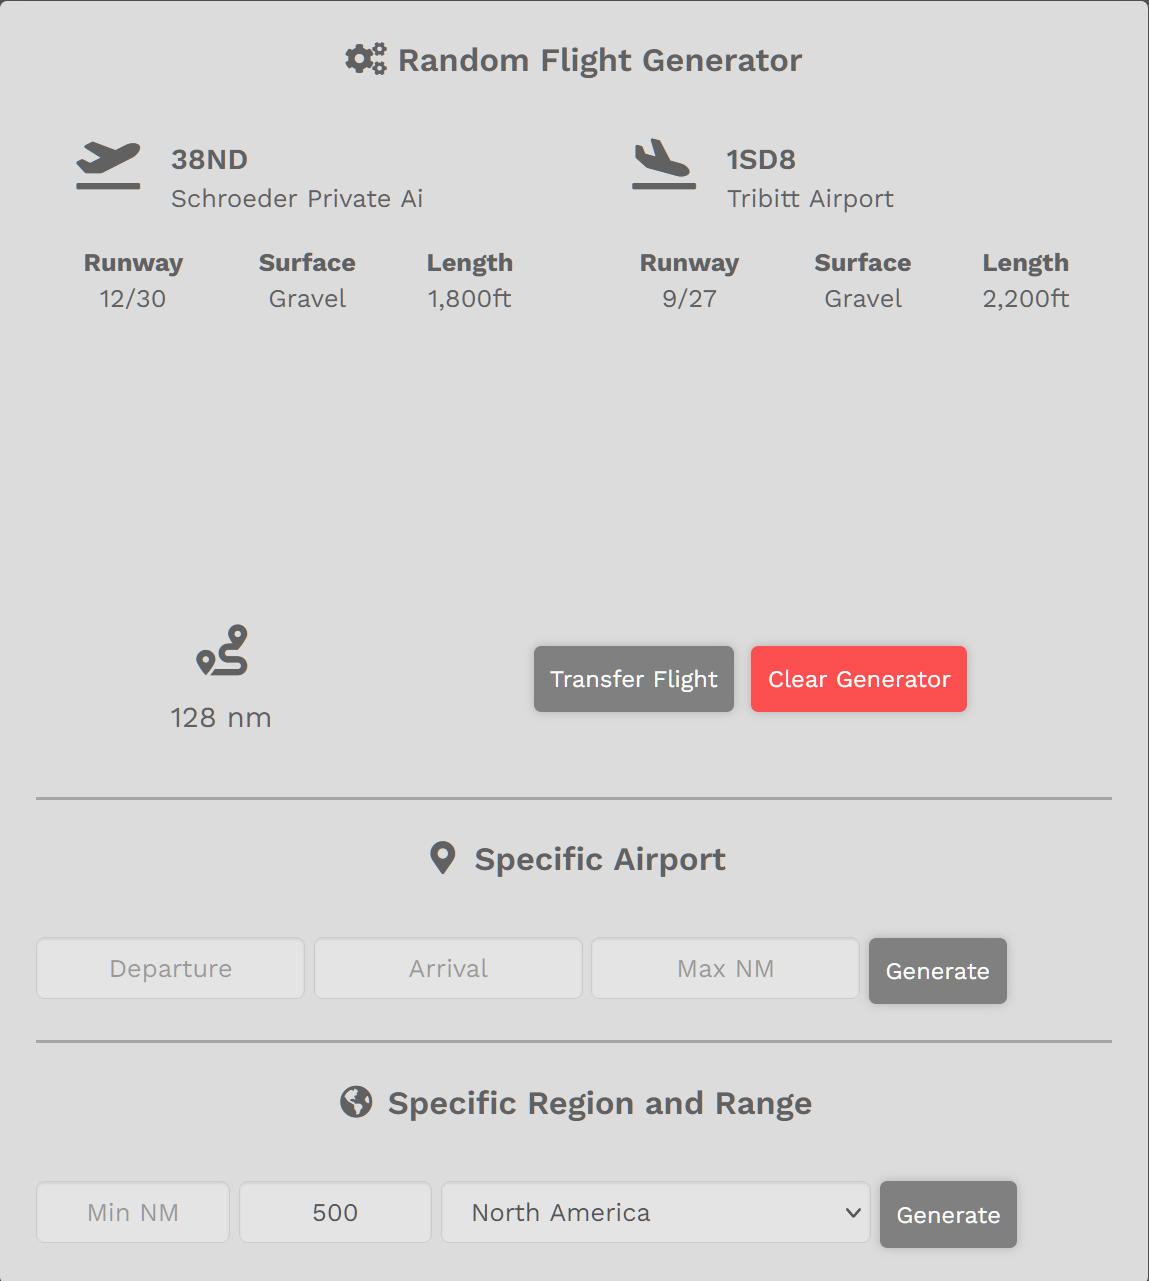This screenshot has width=1149, height=1281.
Task: Click the map pin icon beside Specific Airport
Action: pyautogui.click(x=442, y=858)
